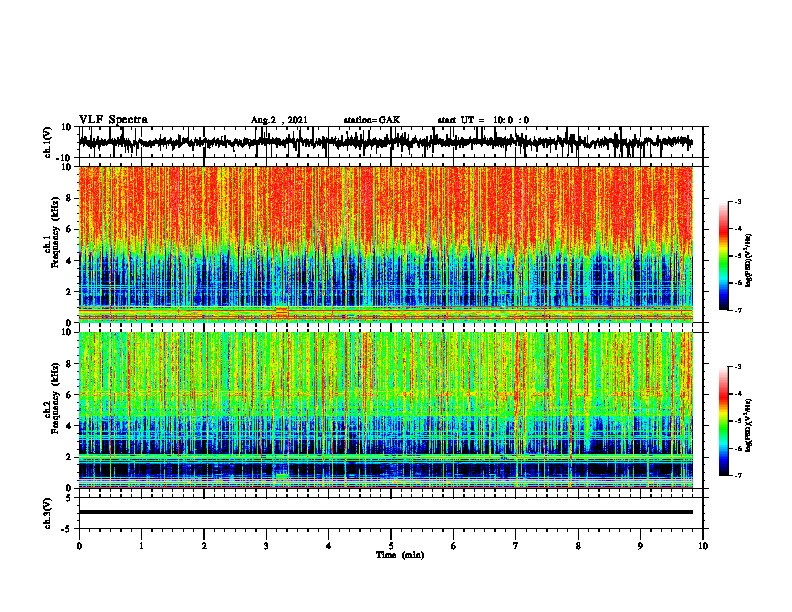Viewport: 792px width, 612px height.
Task: Click time axis tick label "2"
Action: tap(204, 546)
